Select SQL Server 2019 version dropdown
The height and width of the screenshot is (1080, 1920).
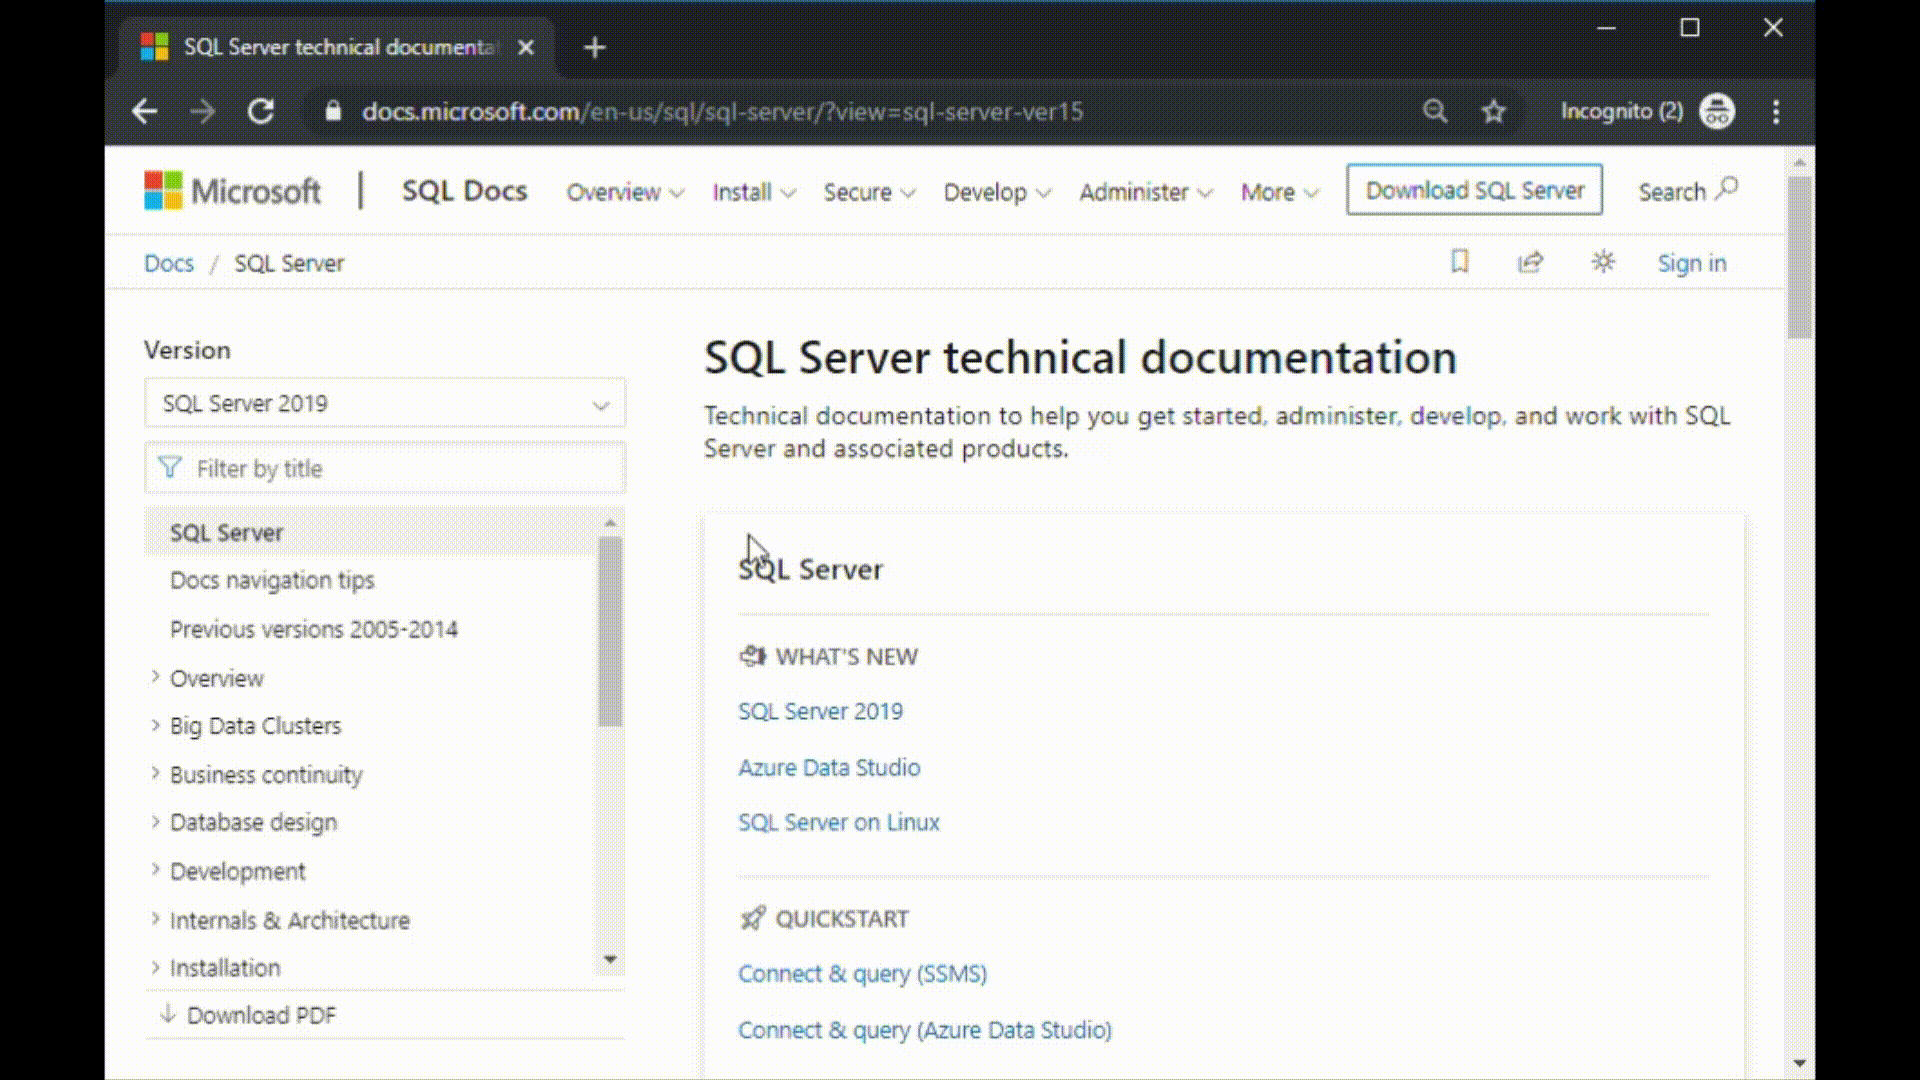(x=384, y=404)
